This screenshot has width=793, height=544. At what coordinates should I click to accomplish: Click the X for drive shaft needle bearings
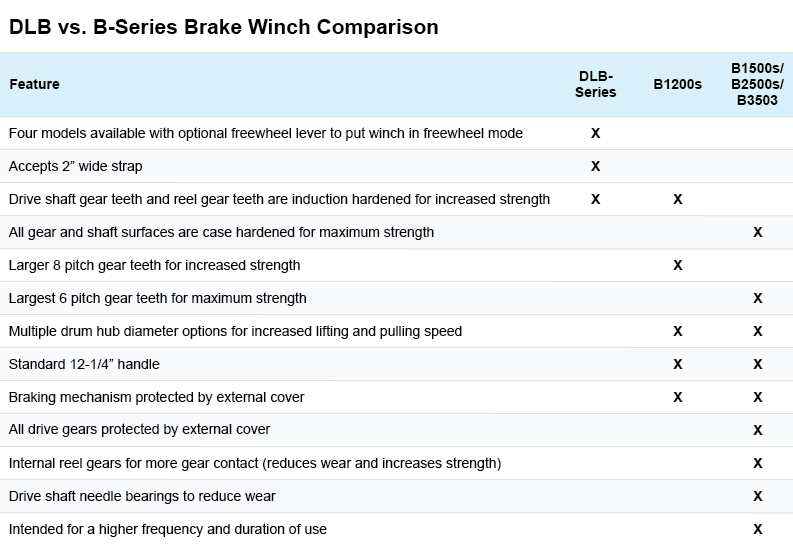758,496
